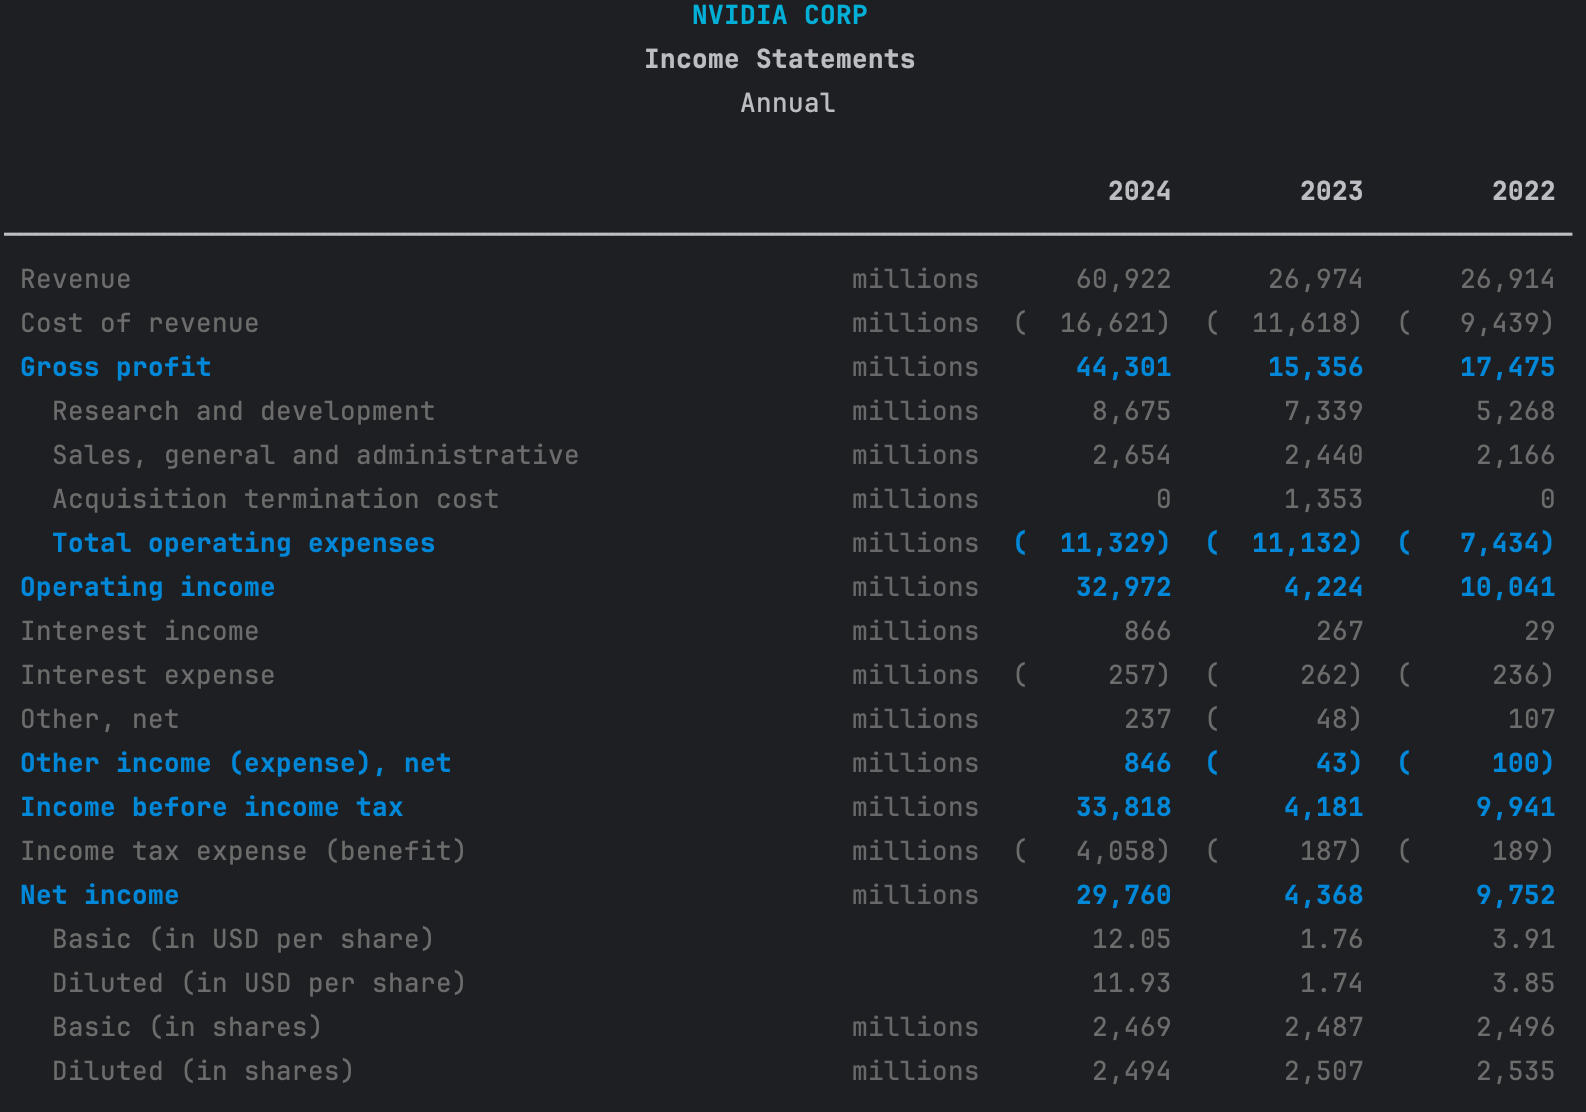Click the Operating income row label

[148, 587]
